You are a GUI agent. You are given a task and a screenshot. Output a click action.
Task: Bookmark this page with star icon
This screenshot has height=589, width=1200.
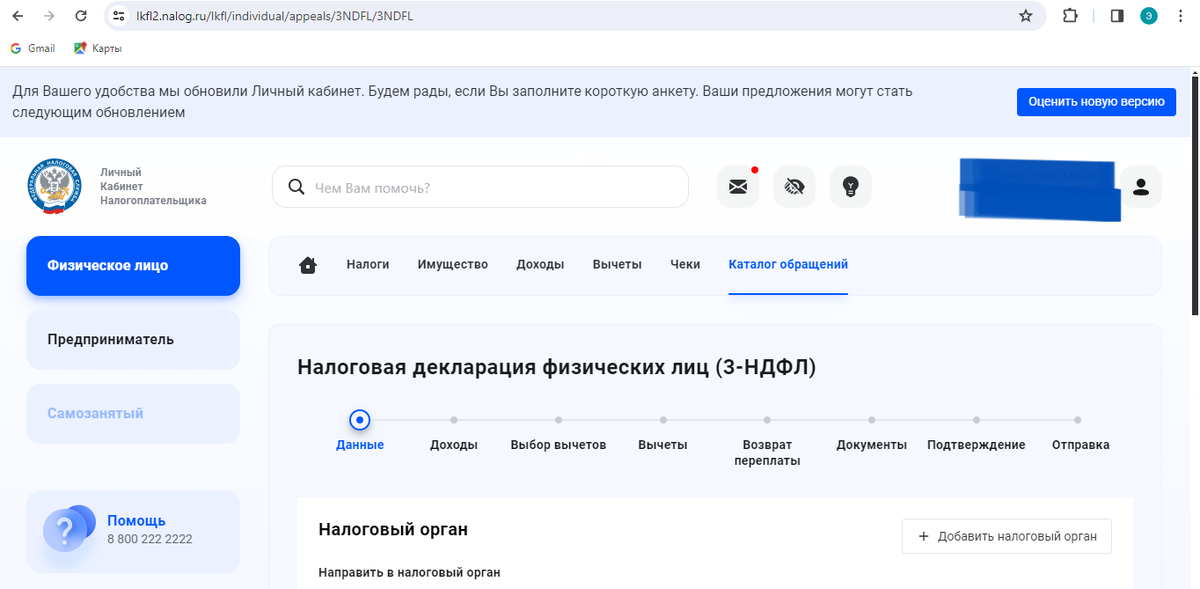[x=1025, y=16]
